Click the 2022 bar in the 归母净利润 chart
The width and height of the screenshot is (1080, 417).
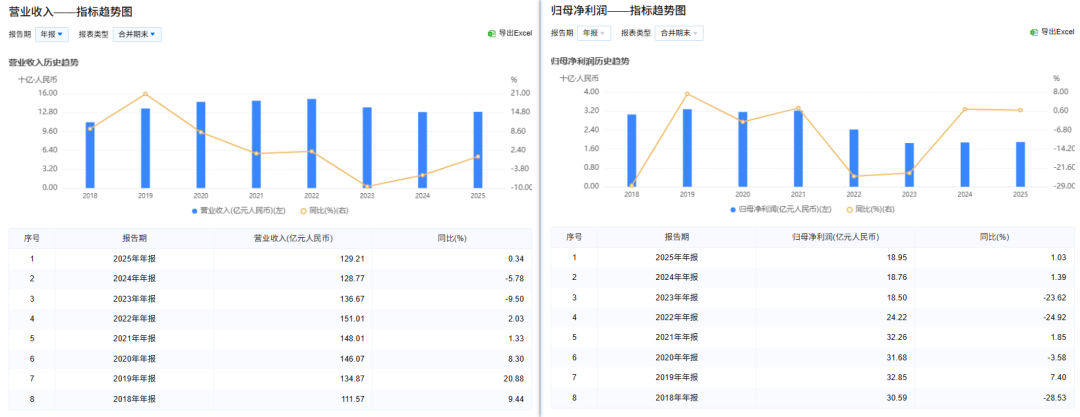(853, 158)
